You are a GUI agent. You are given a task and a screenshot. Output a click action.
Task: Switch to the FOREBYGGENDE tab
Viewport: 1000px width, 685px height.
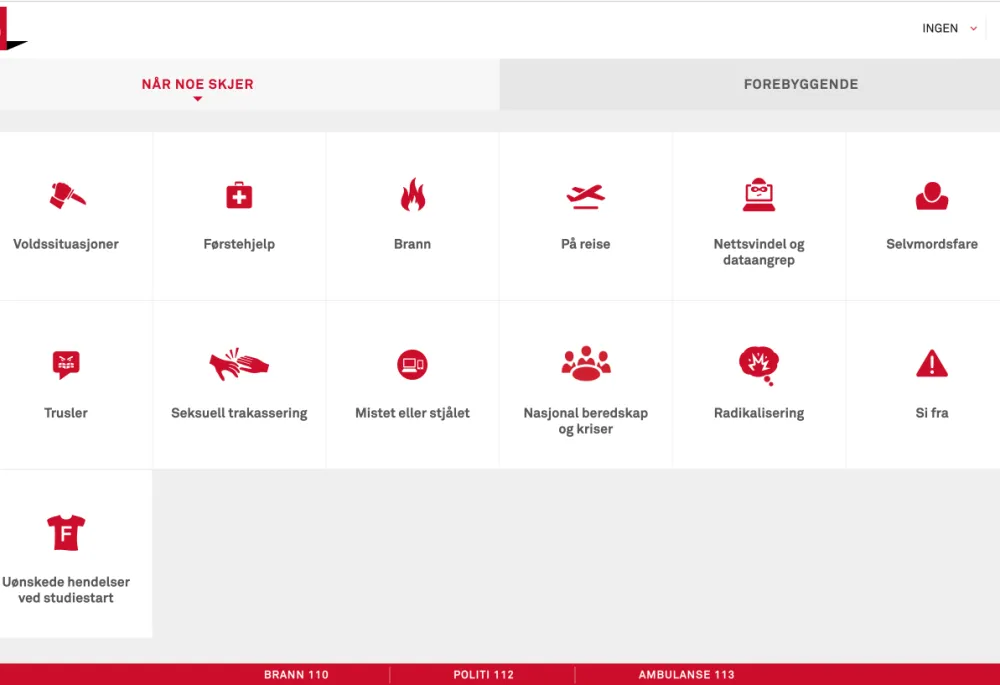point(801,84)
